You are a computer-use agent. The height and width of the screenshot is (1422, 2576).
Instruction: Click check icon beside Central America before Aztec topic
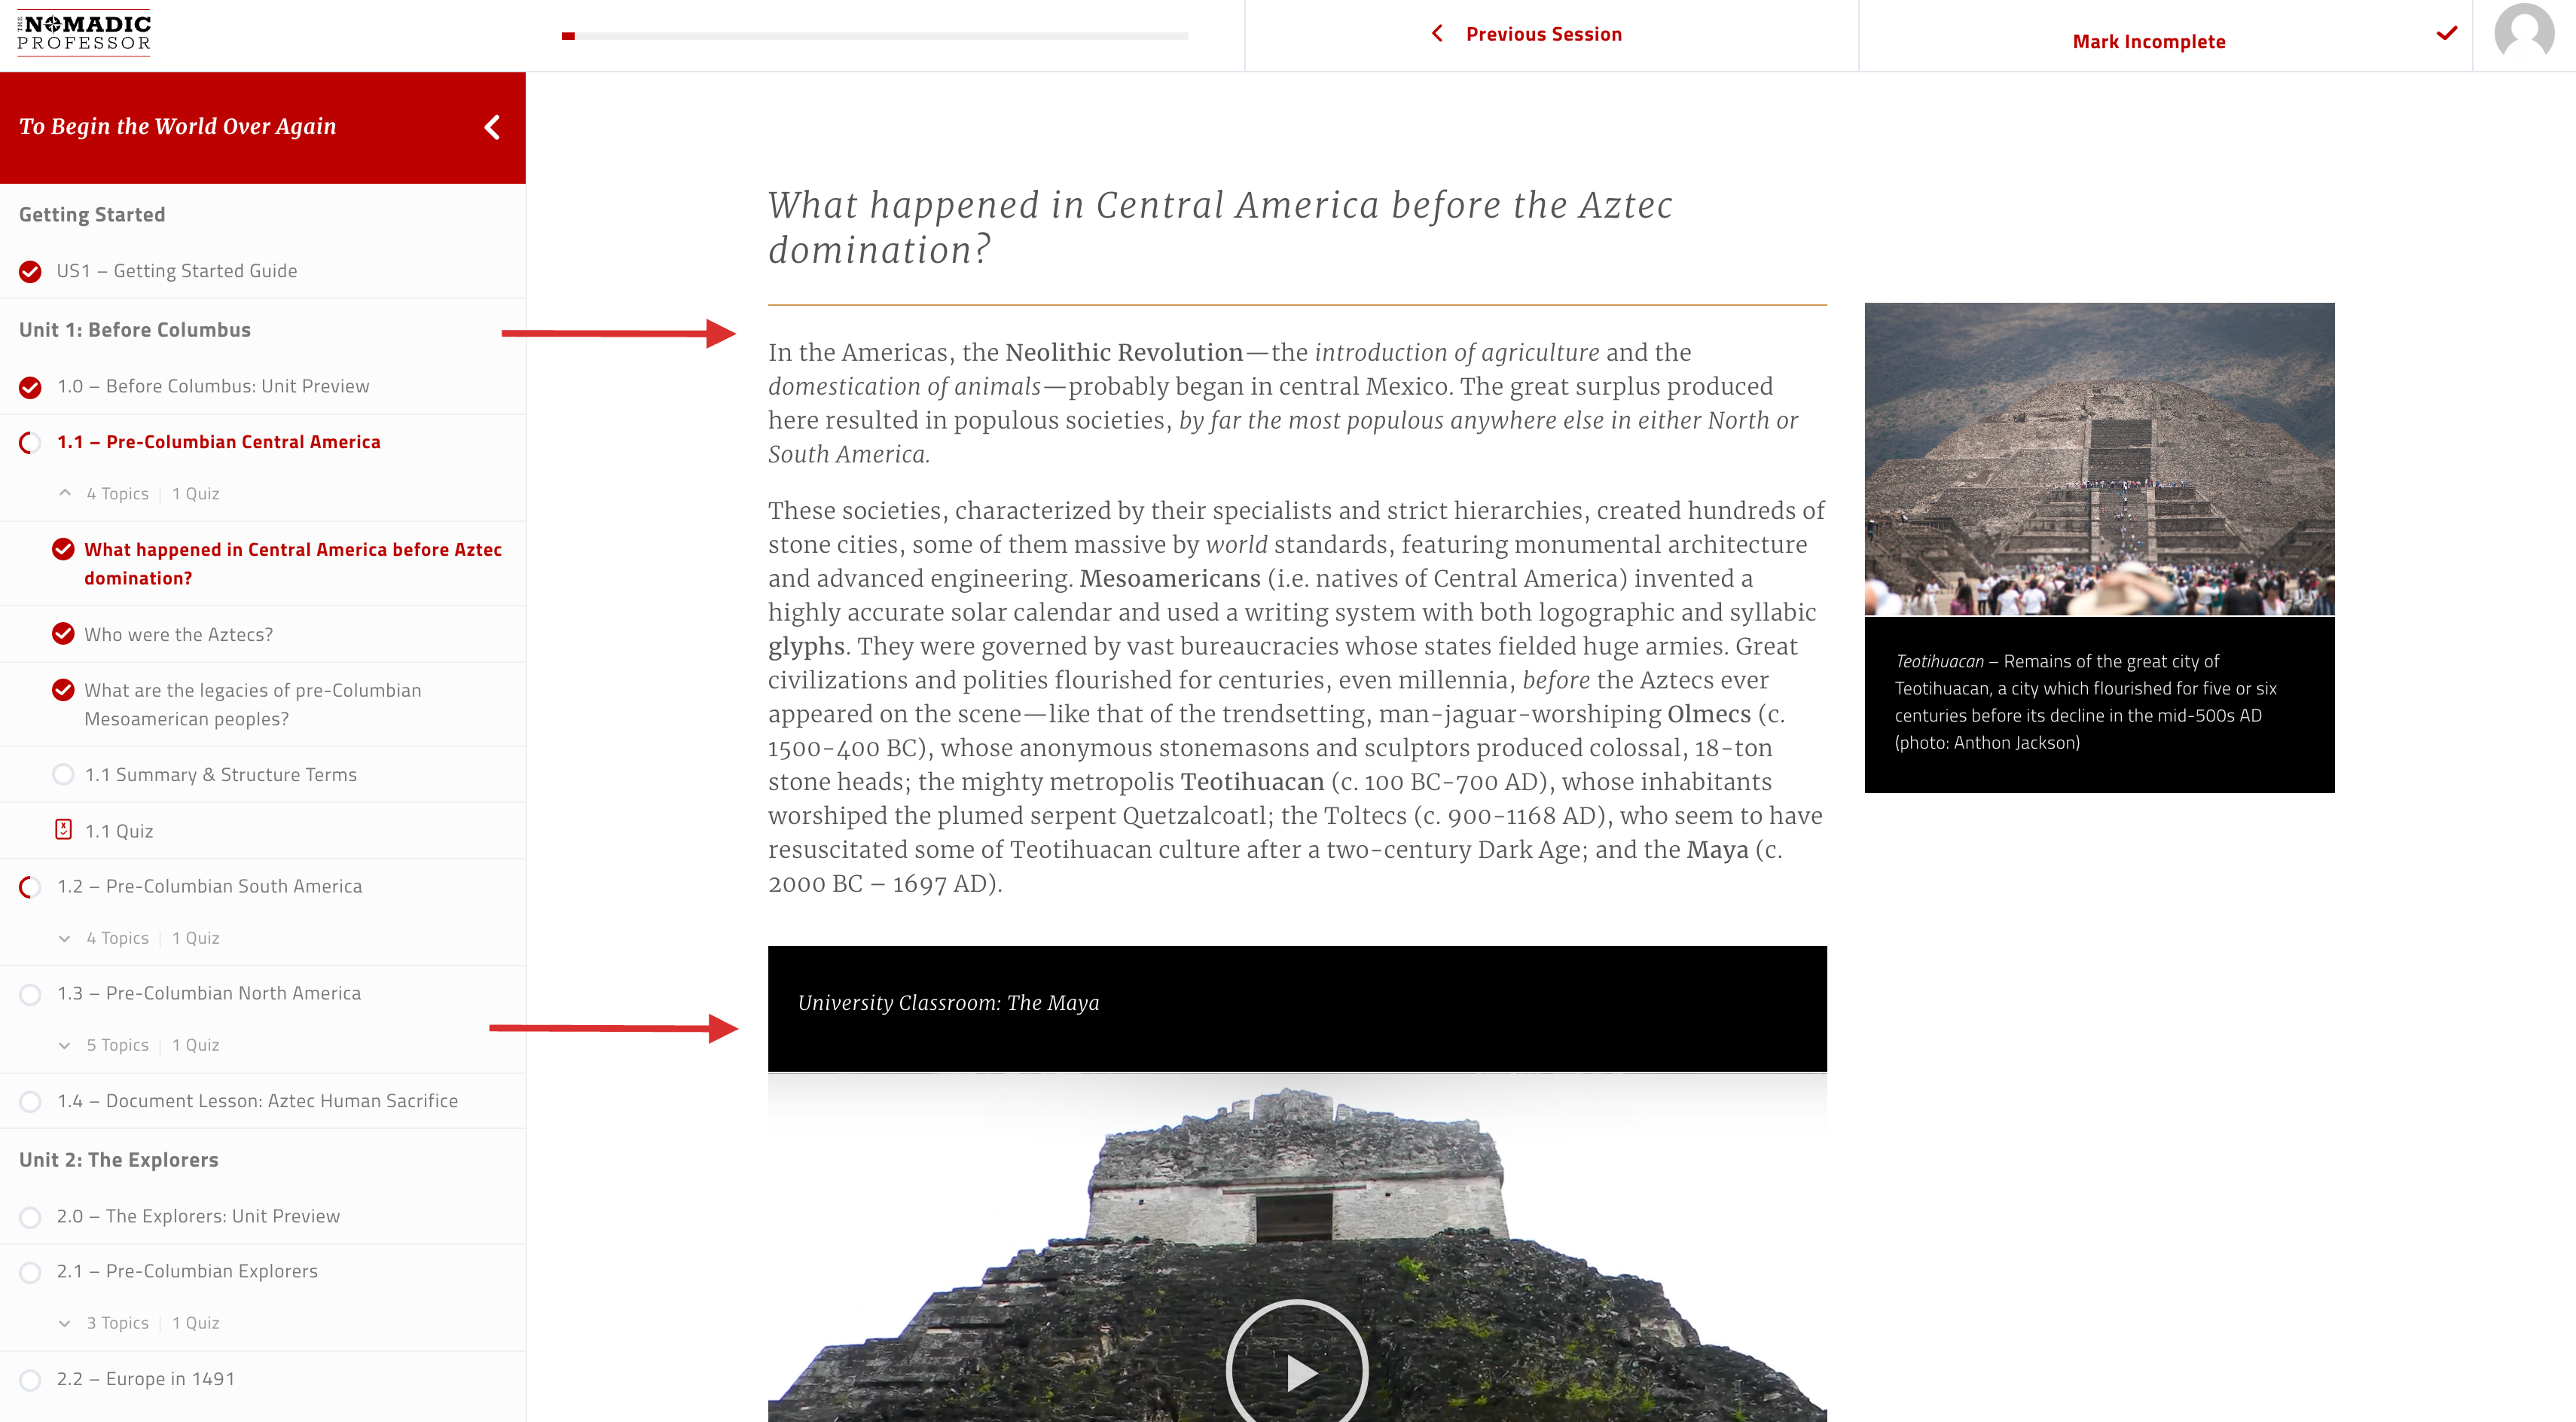point(63,549)
